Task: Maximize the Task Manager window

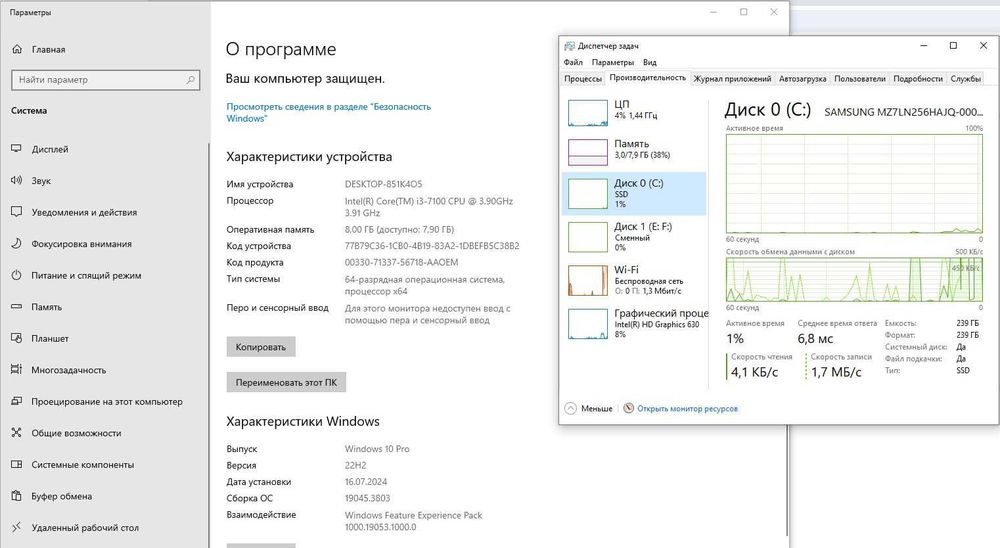Action: coord(953,45)
